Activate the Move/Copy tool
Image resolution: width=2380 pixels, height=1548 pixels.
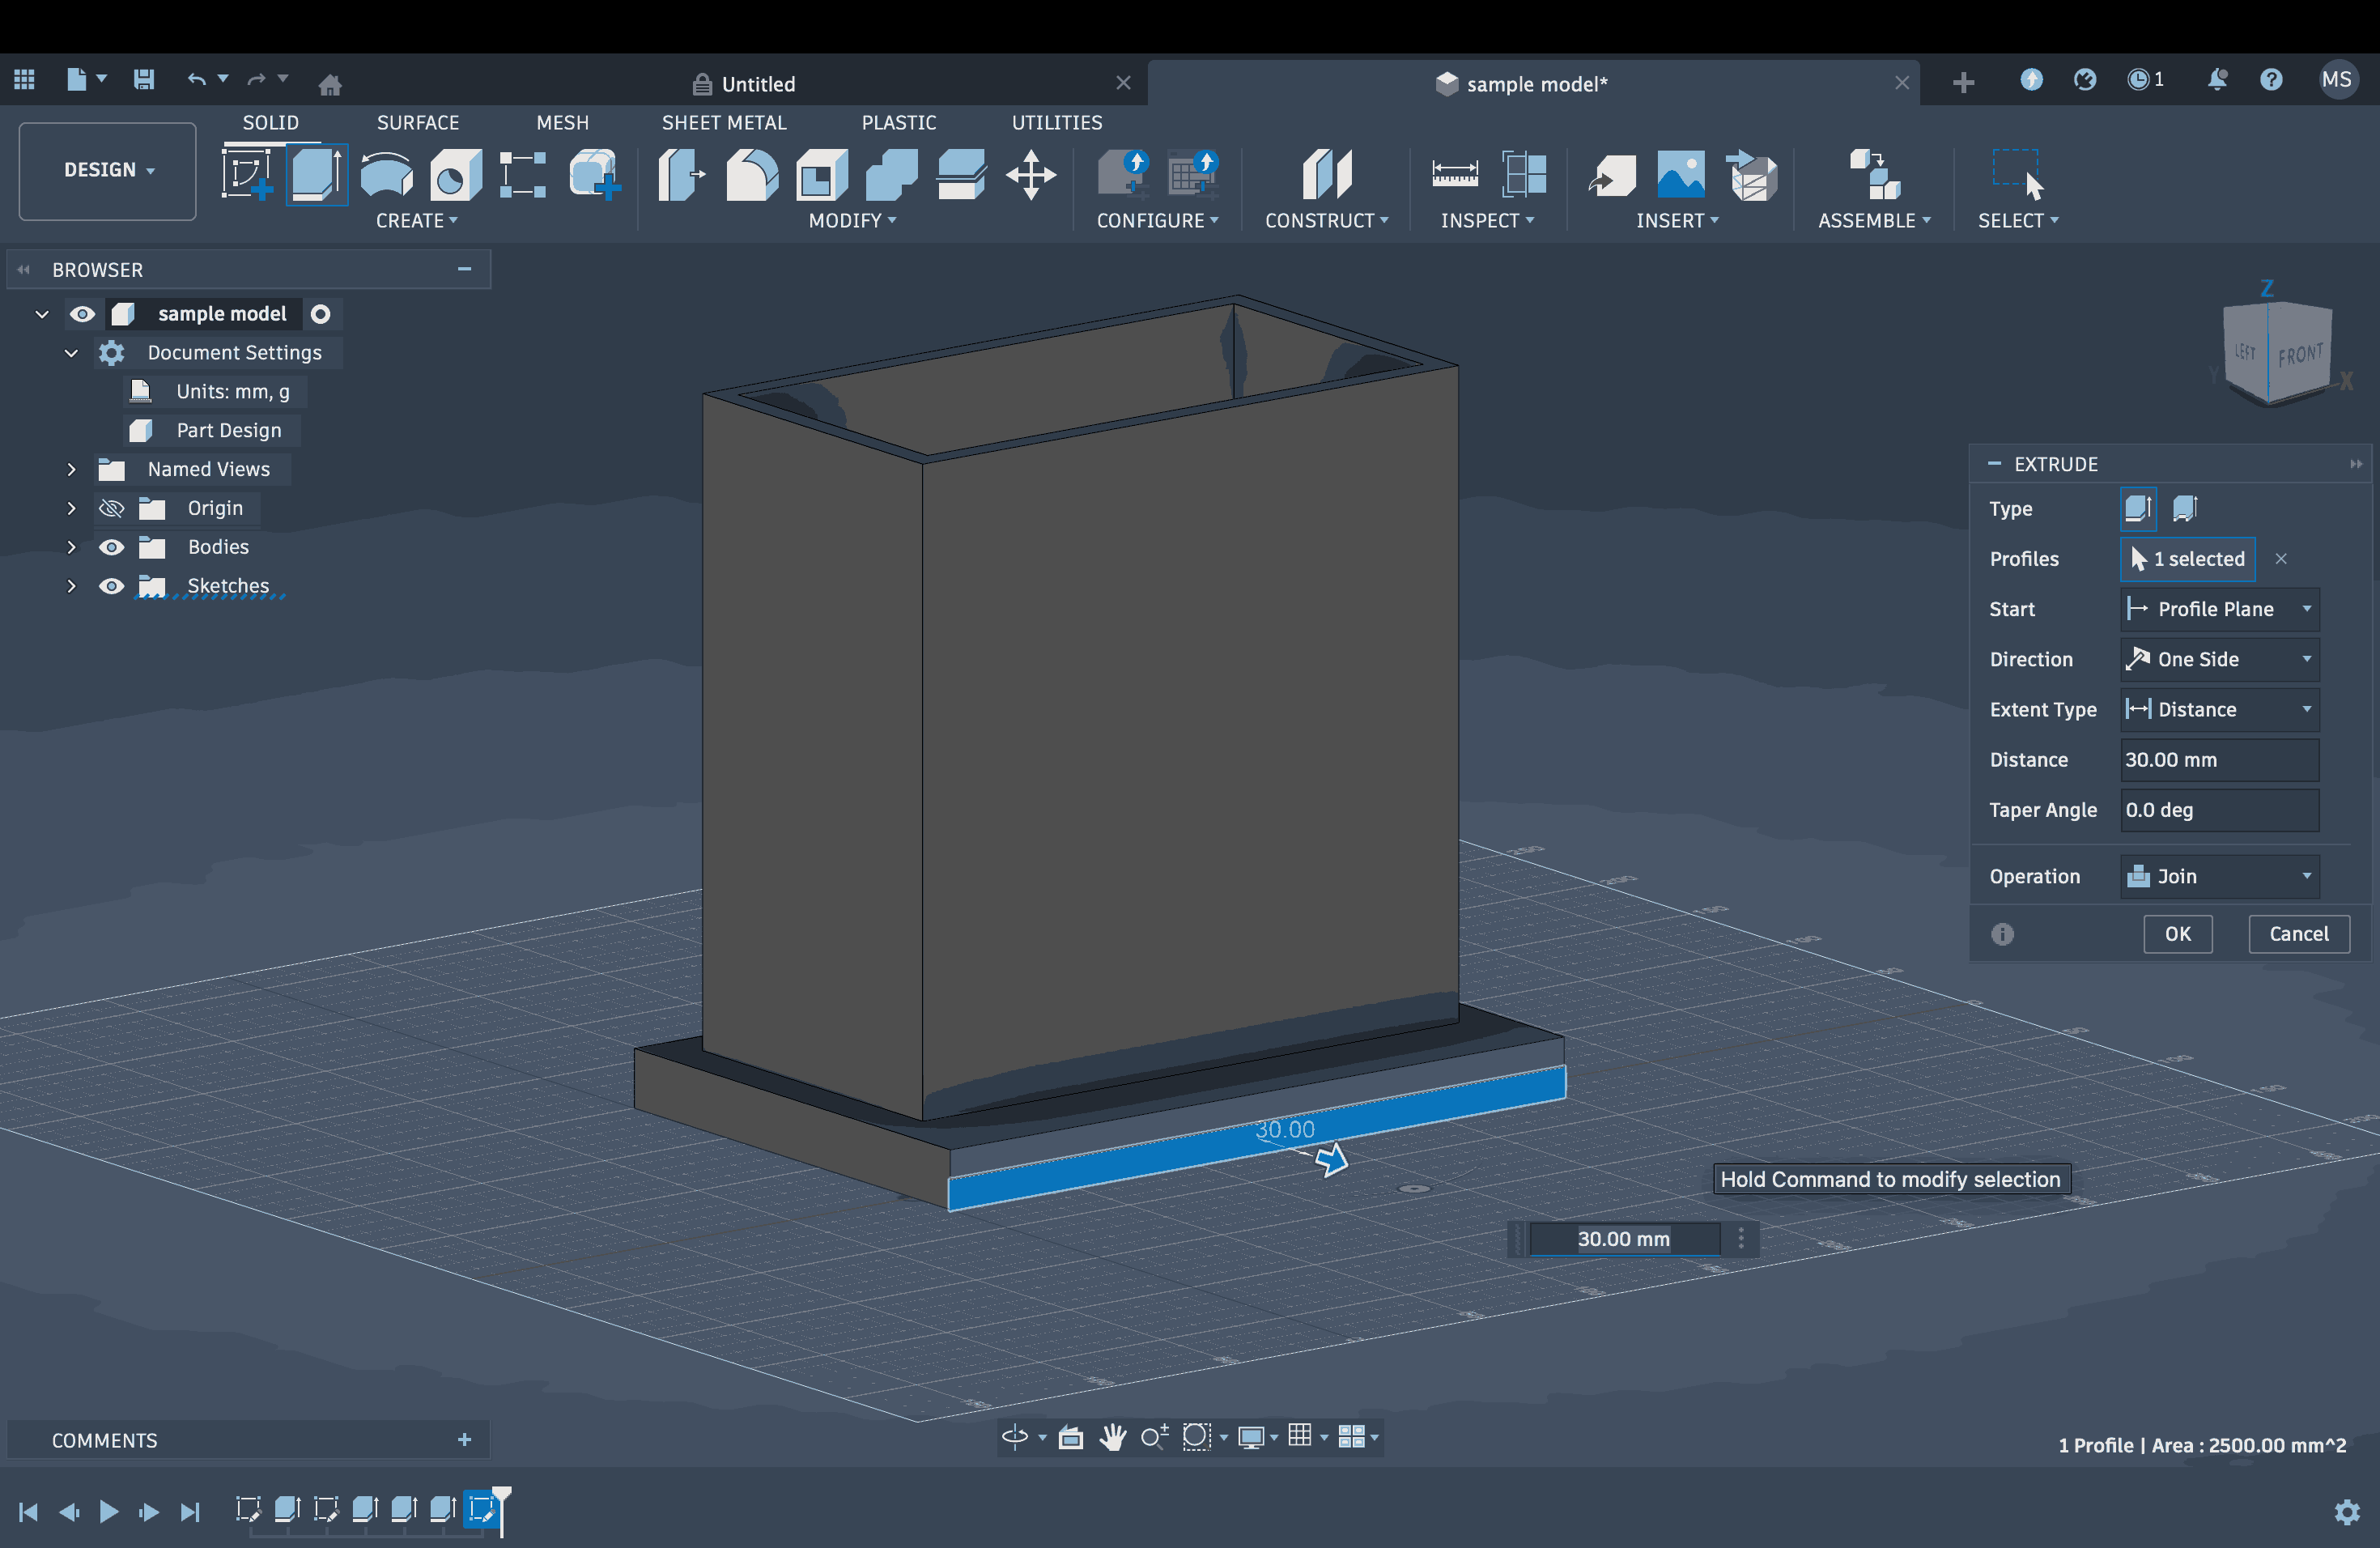1031,174
